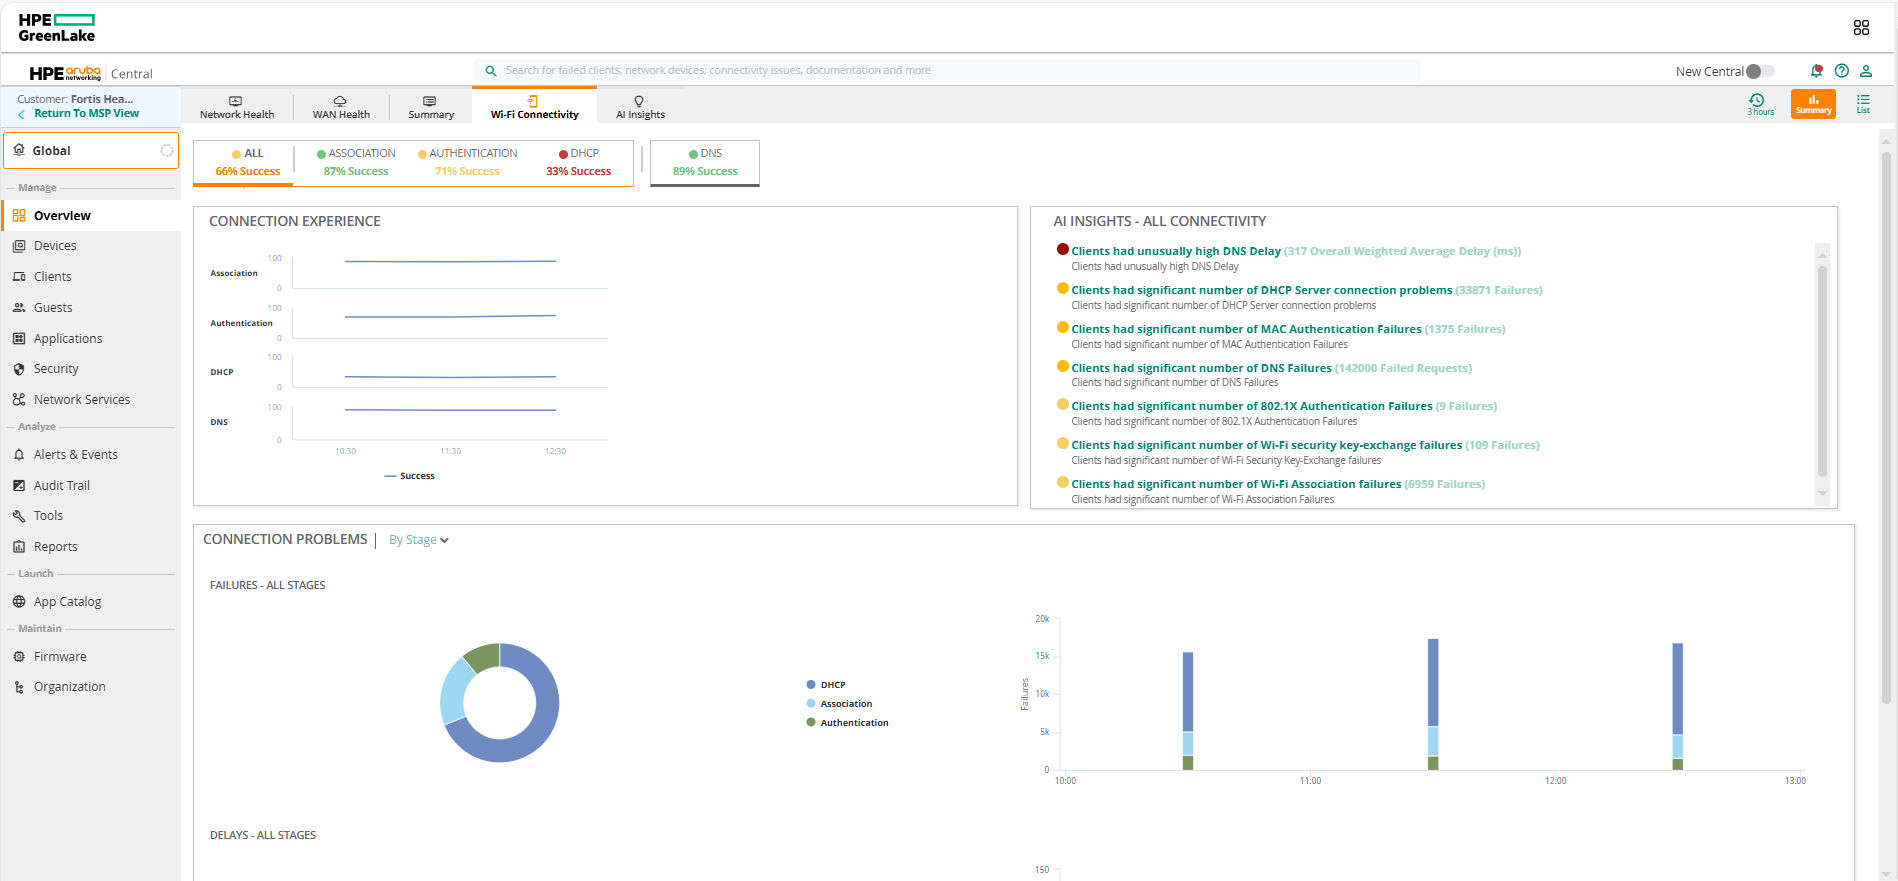Click the notifications bell icon
1898x881 pixels.
pos(1816,71)
